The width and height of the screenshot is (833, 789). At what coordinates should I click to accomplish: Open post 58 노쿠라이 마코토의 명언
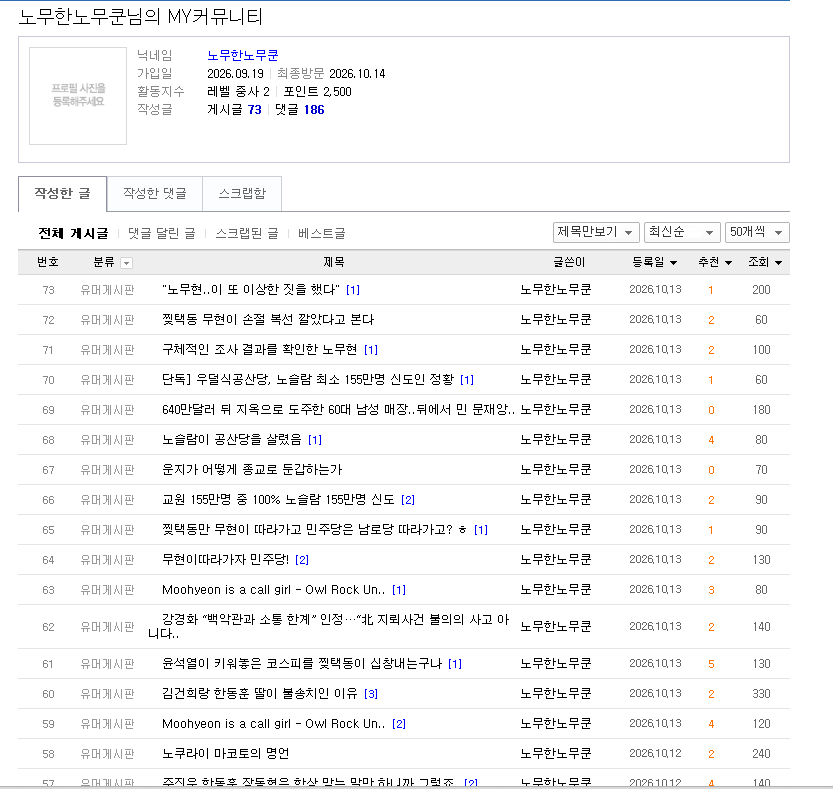coord(226,753)
